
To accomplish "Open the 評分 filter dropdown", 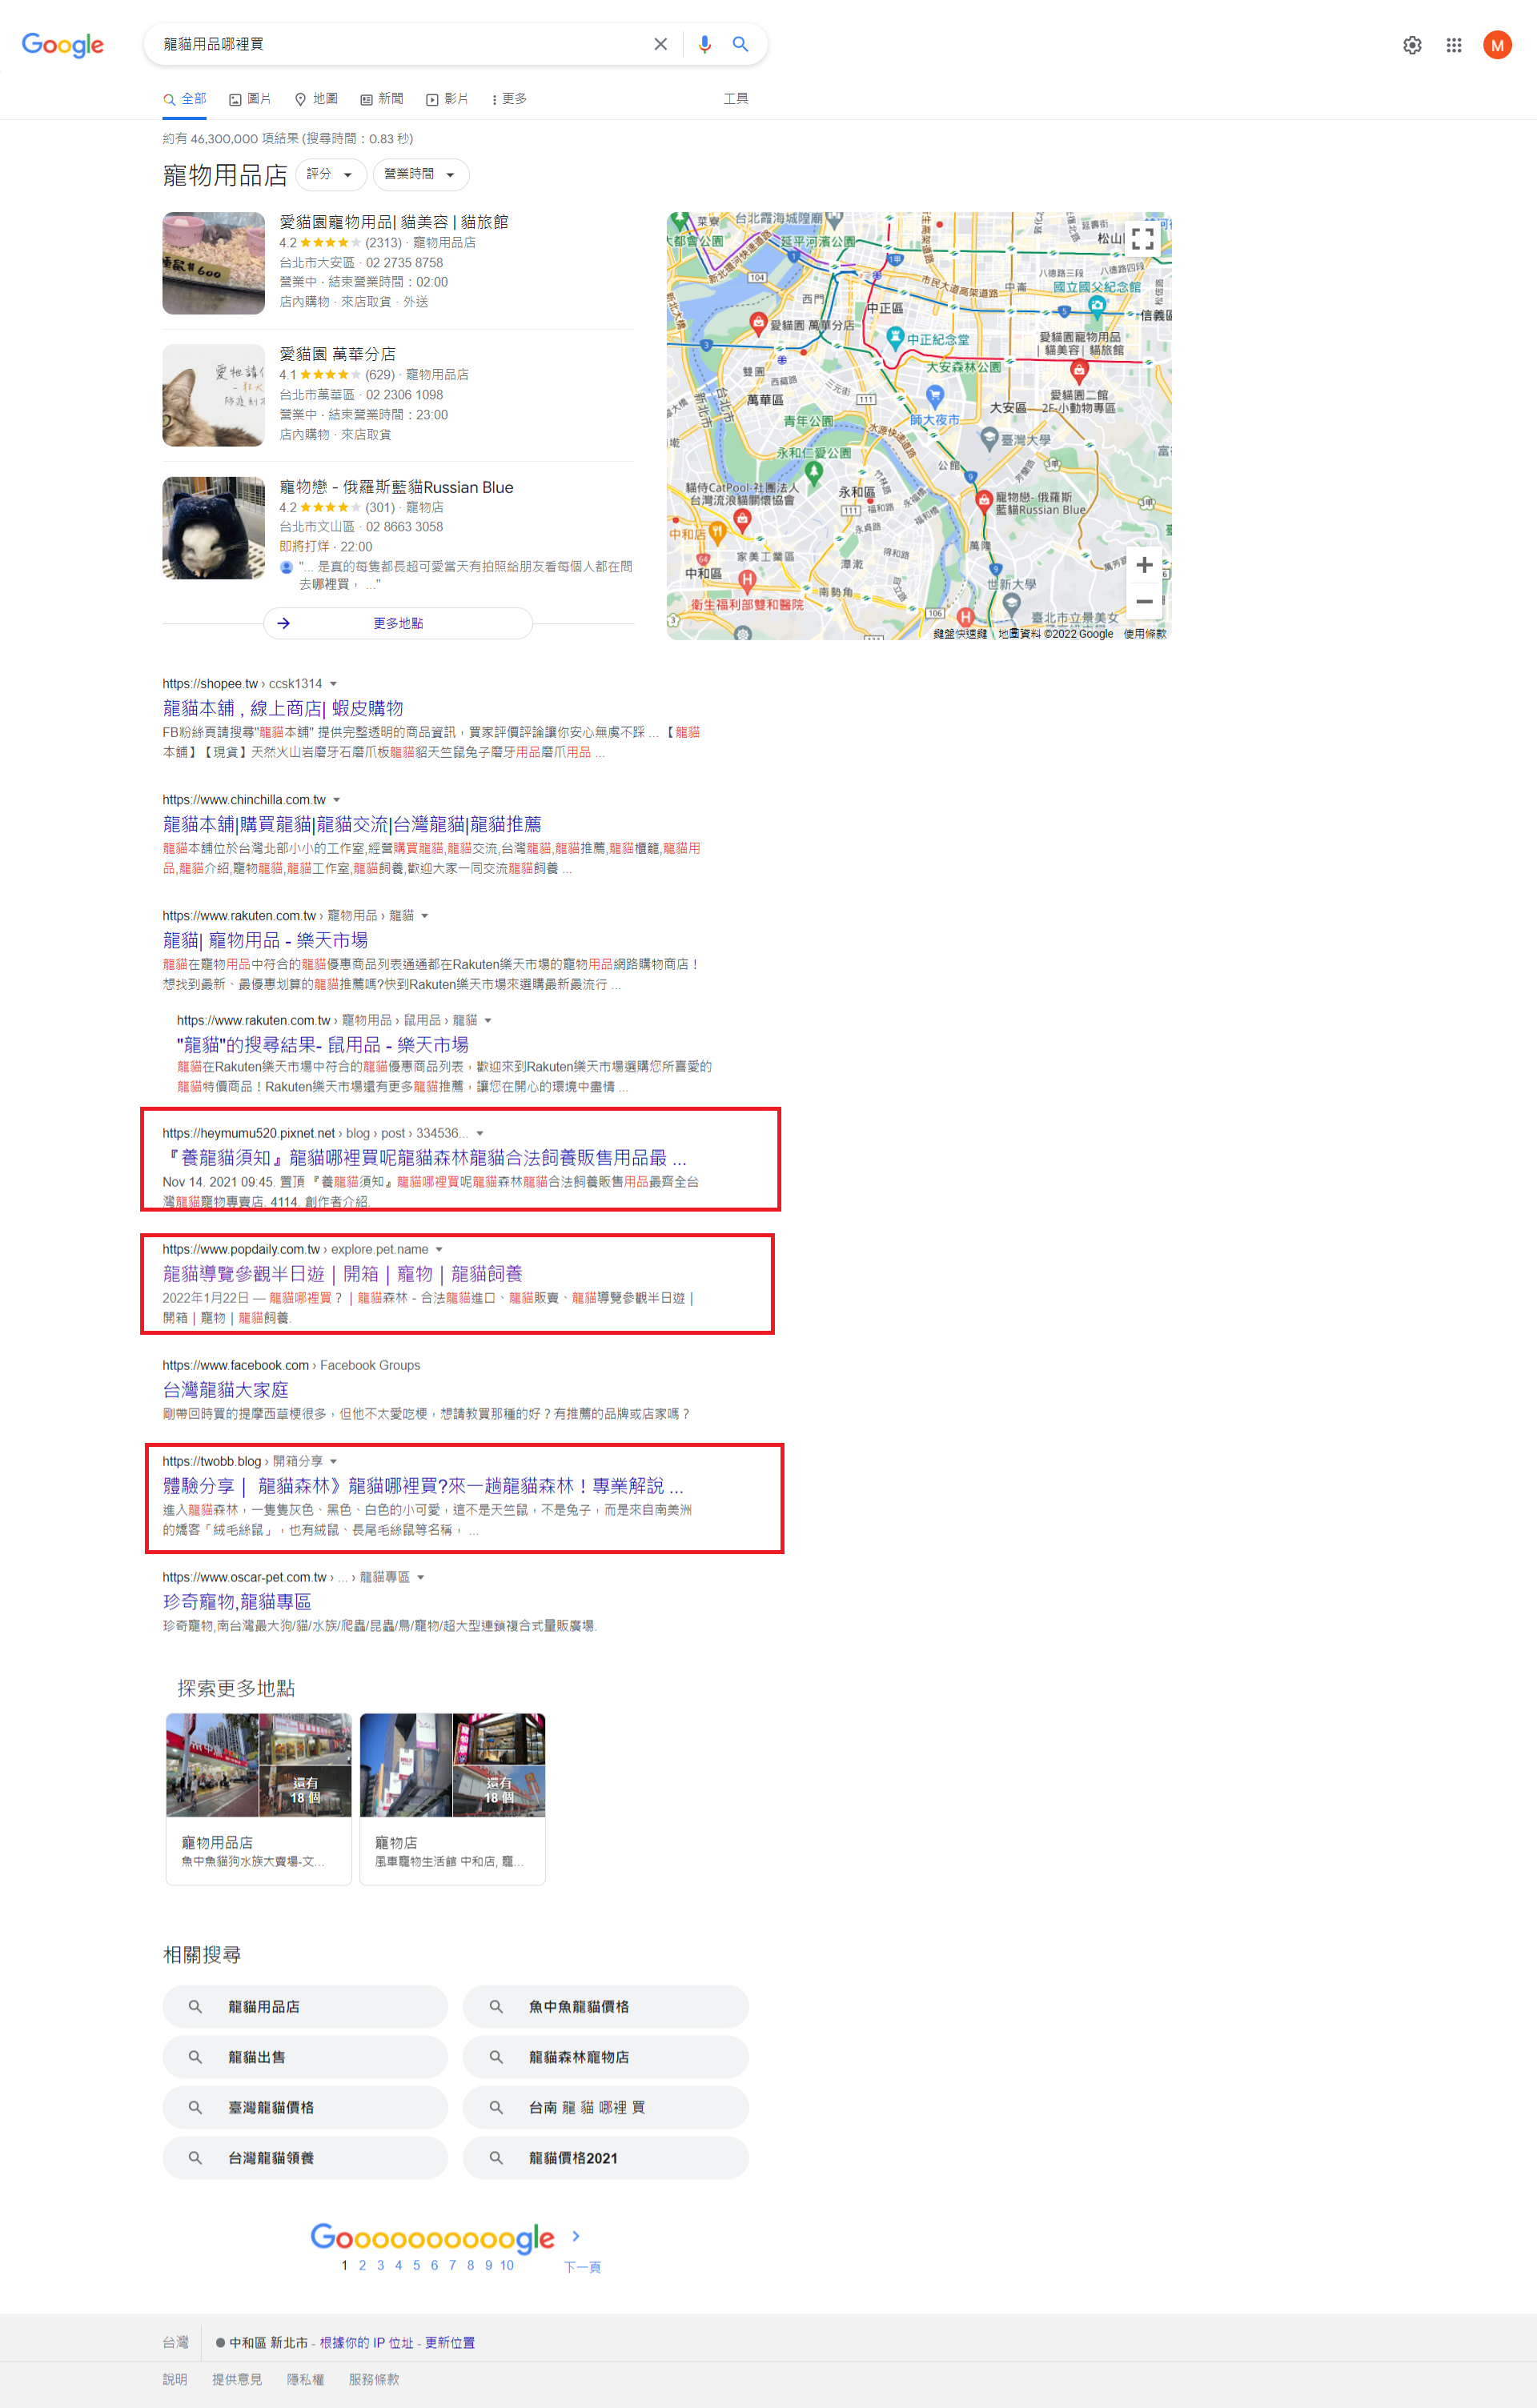I will [x=330, y=174].
